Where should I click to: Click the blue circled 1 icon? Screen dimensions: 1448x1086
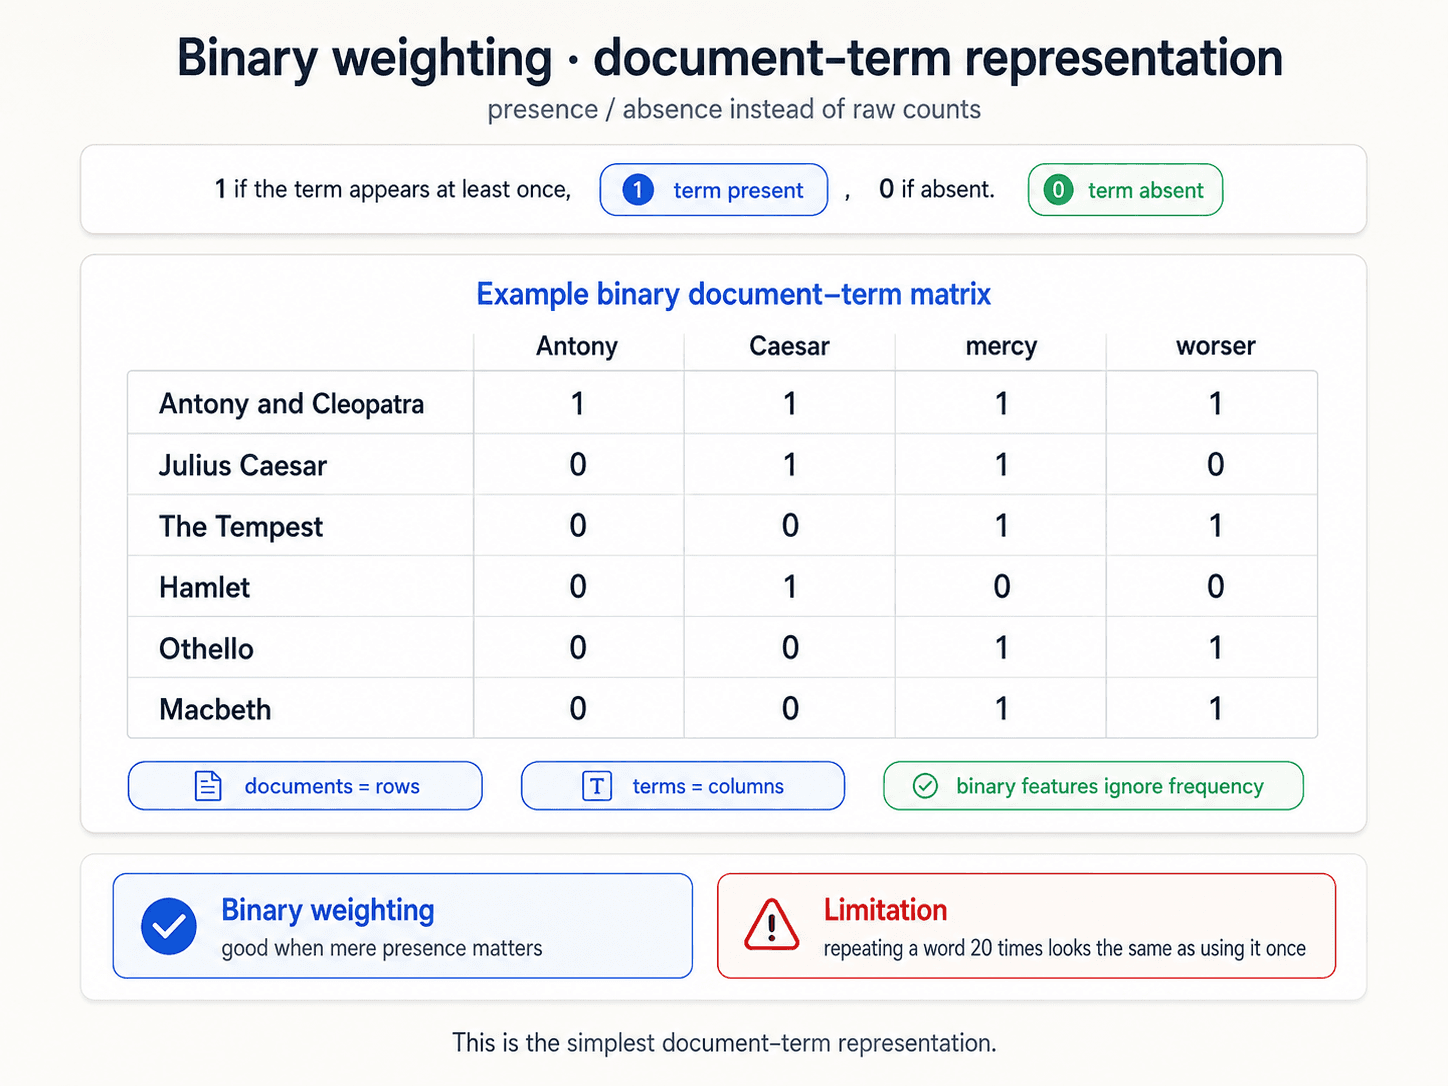click(638, 189)
